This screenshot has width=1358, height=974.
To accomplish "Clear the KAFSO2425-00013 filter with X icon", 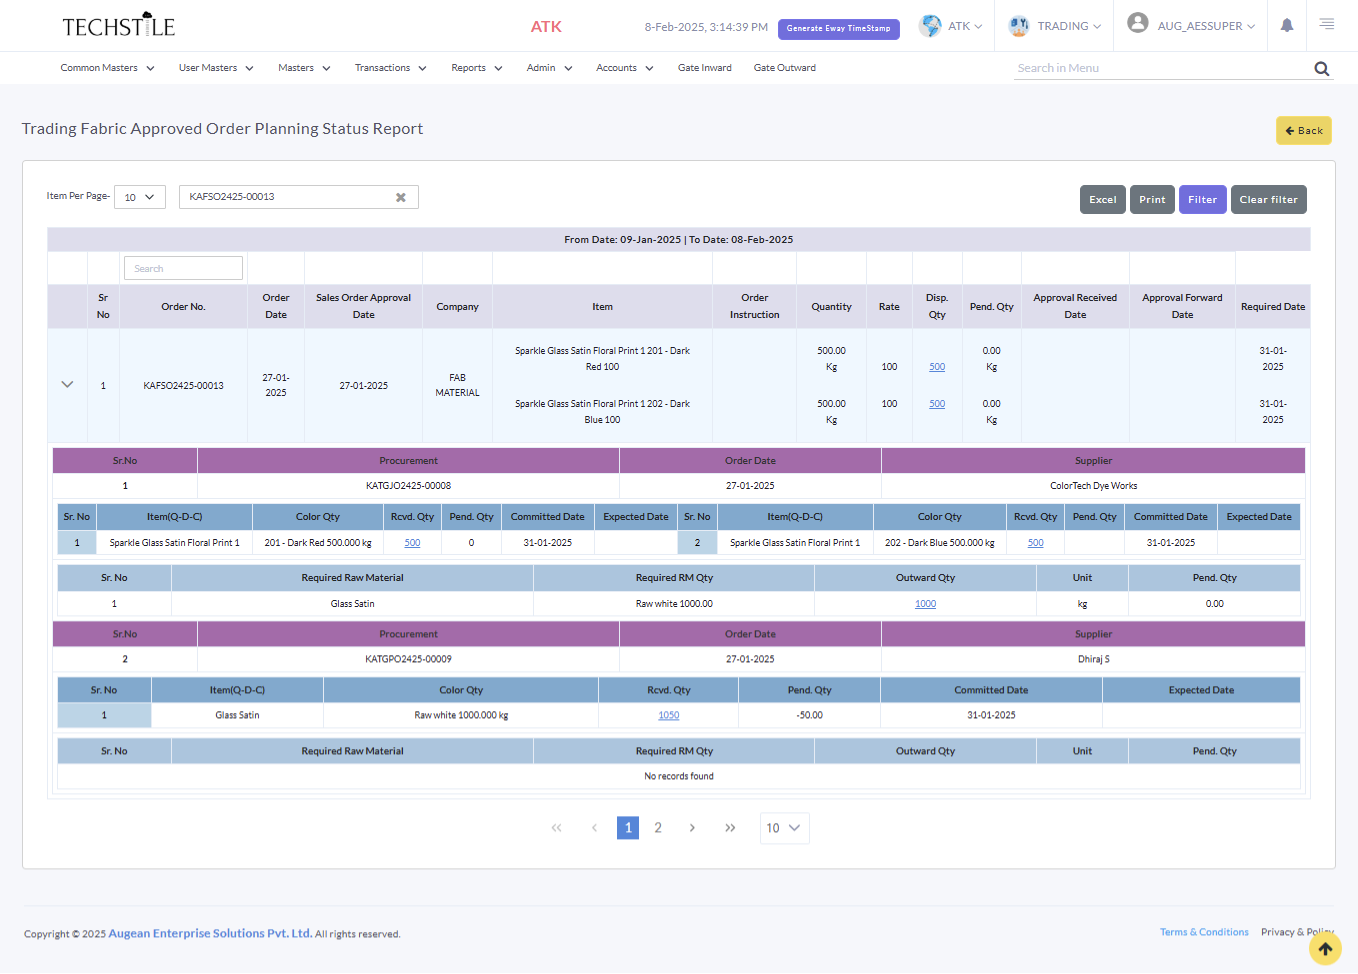I will [x=401, y=198].
